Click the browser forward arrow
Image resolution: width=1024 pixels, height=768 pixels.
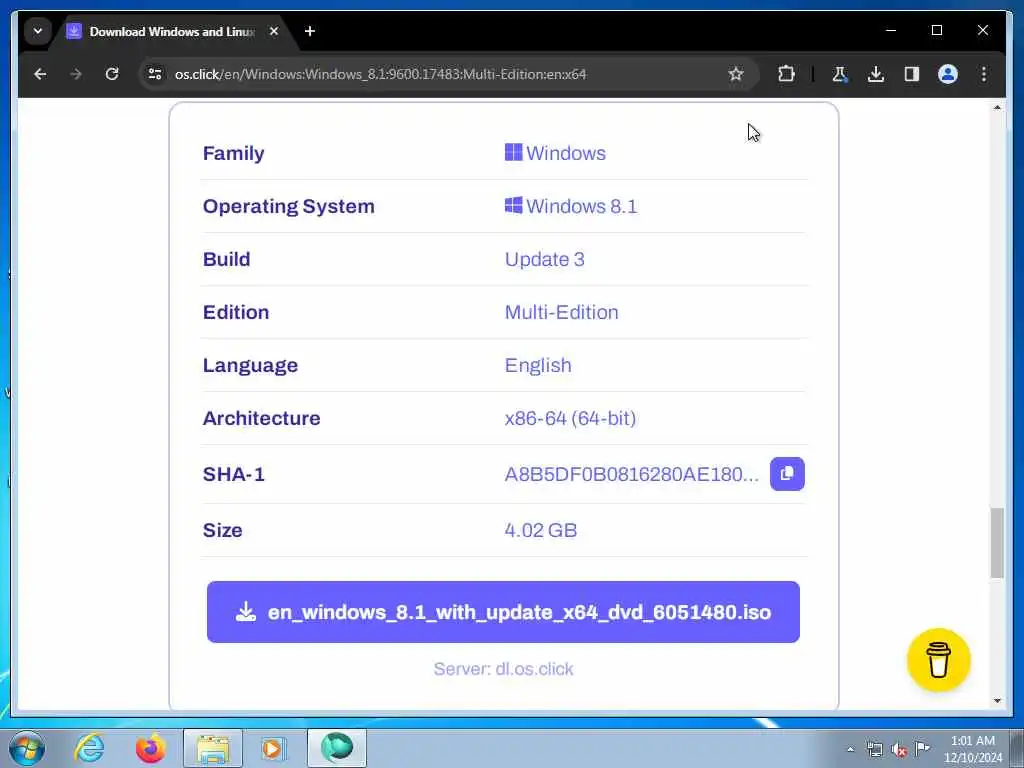point(76,74)
